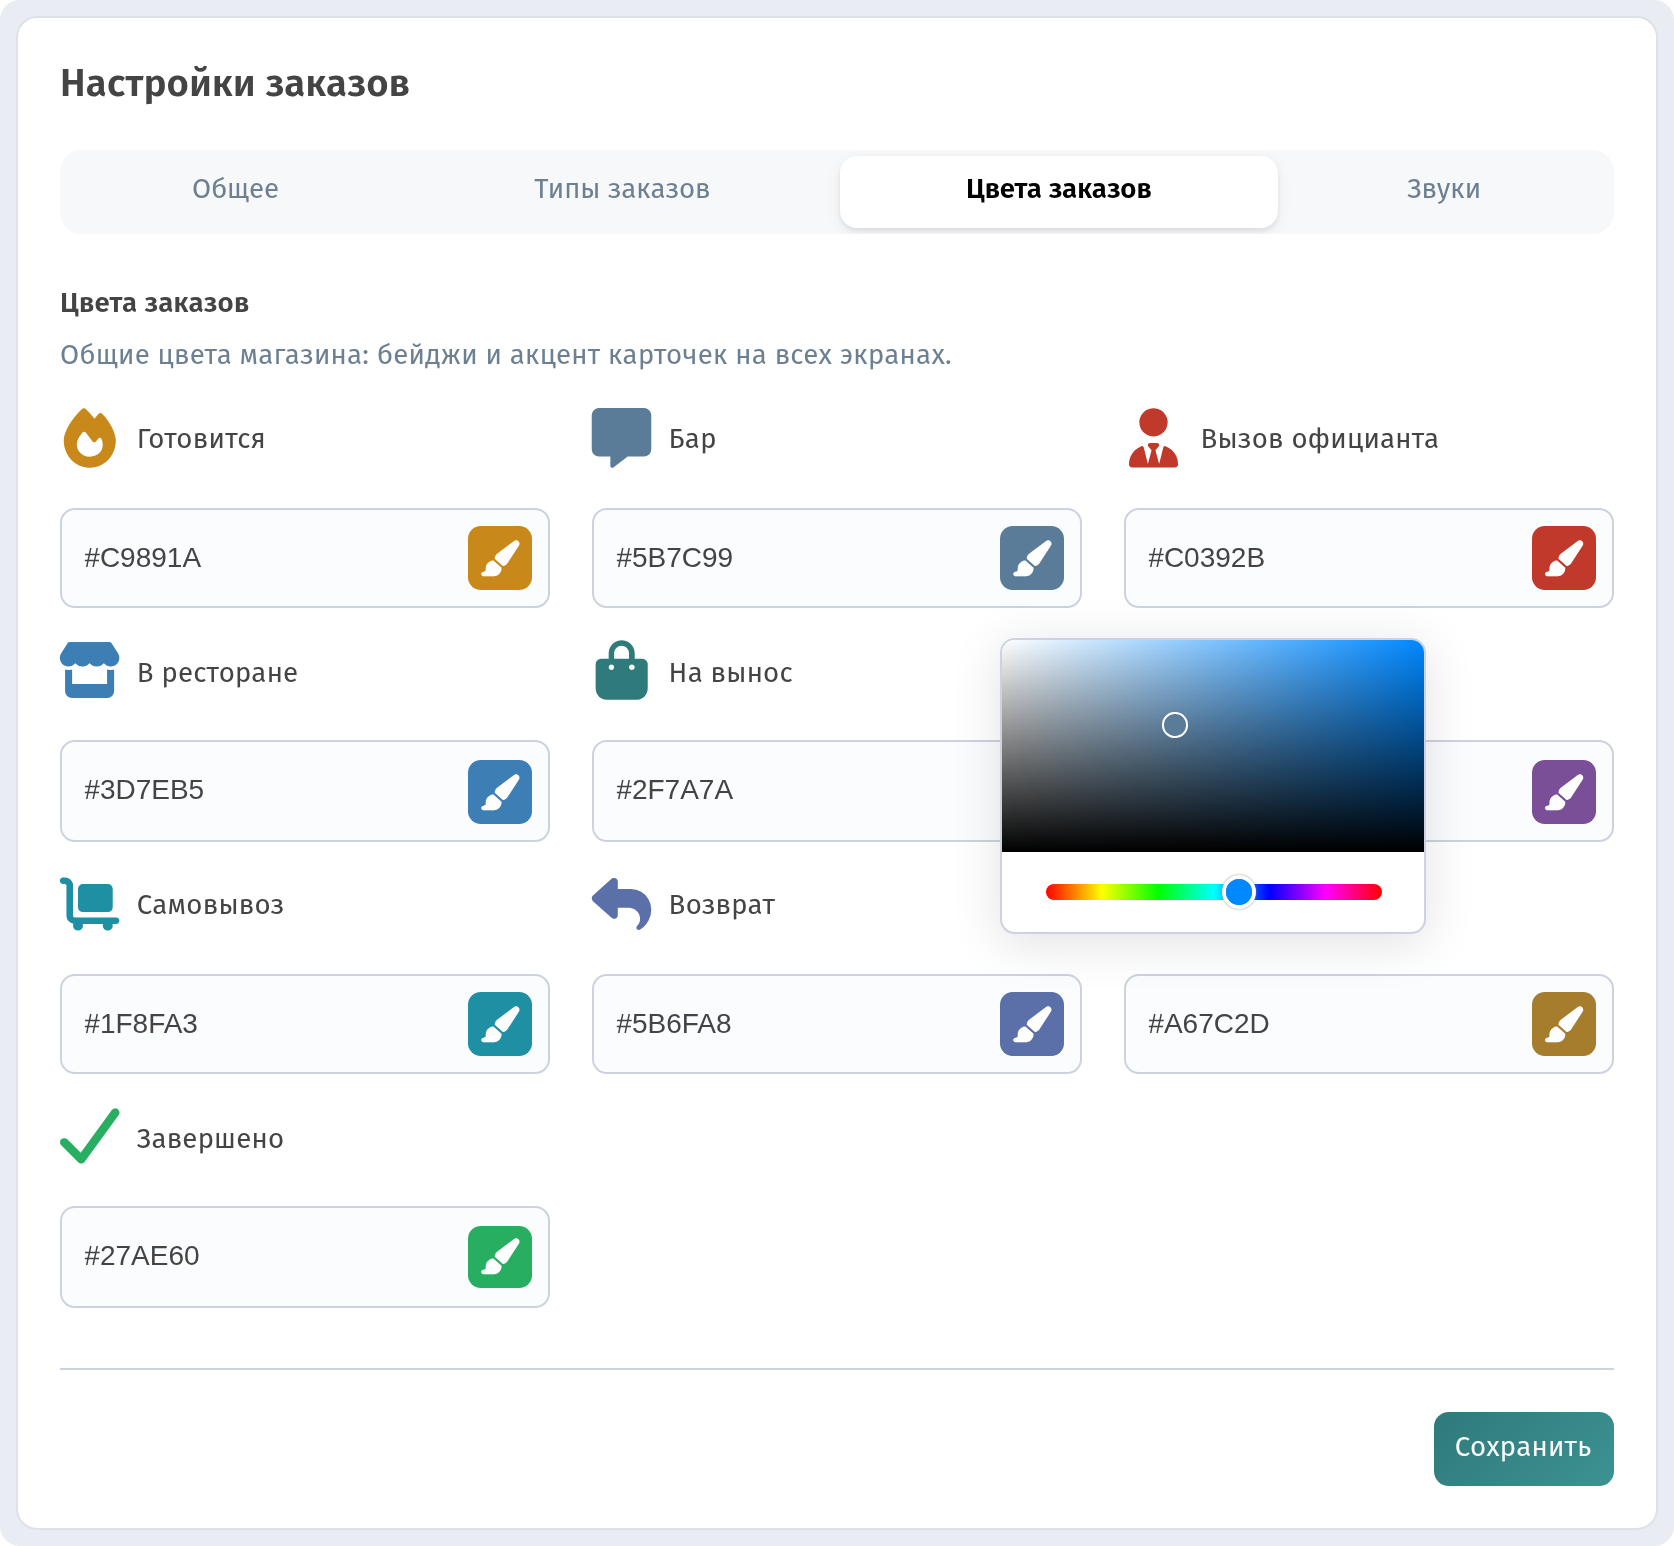1674x1546 pixels.
Task: Open color picker for #C9891A Готовится
Action: tap(500, 558)
